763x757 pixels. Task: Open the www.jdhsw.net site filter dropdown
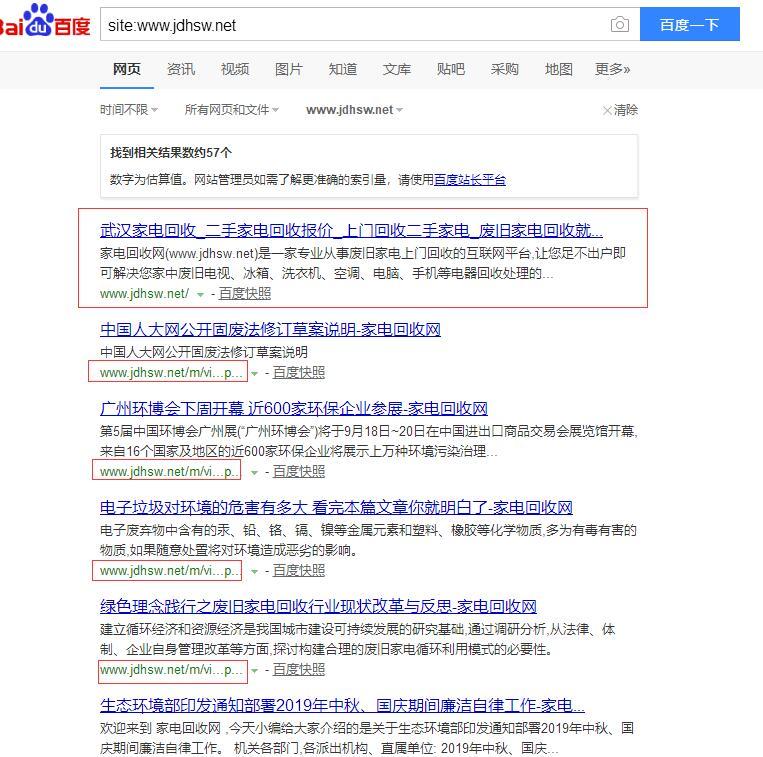coord(354,110)
